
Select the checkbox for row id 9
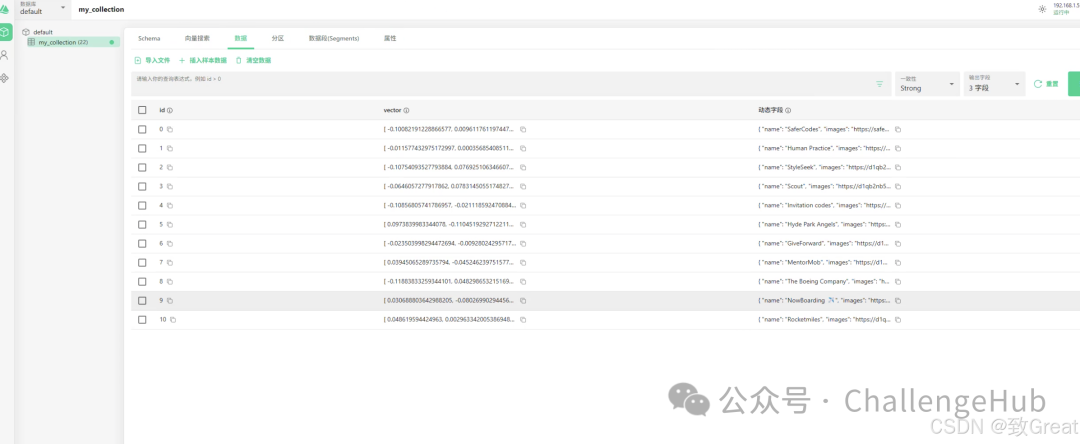pyautogui.click(x=142, y=301)
